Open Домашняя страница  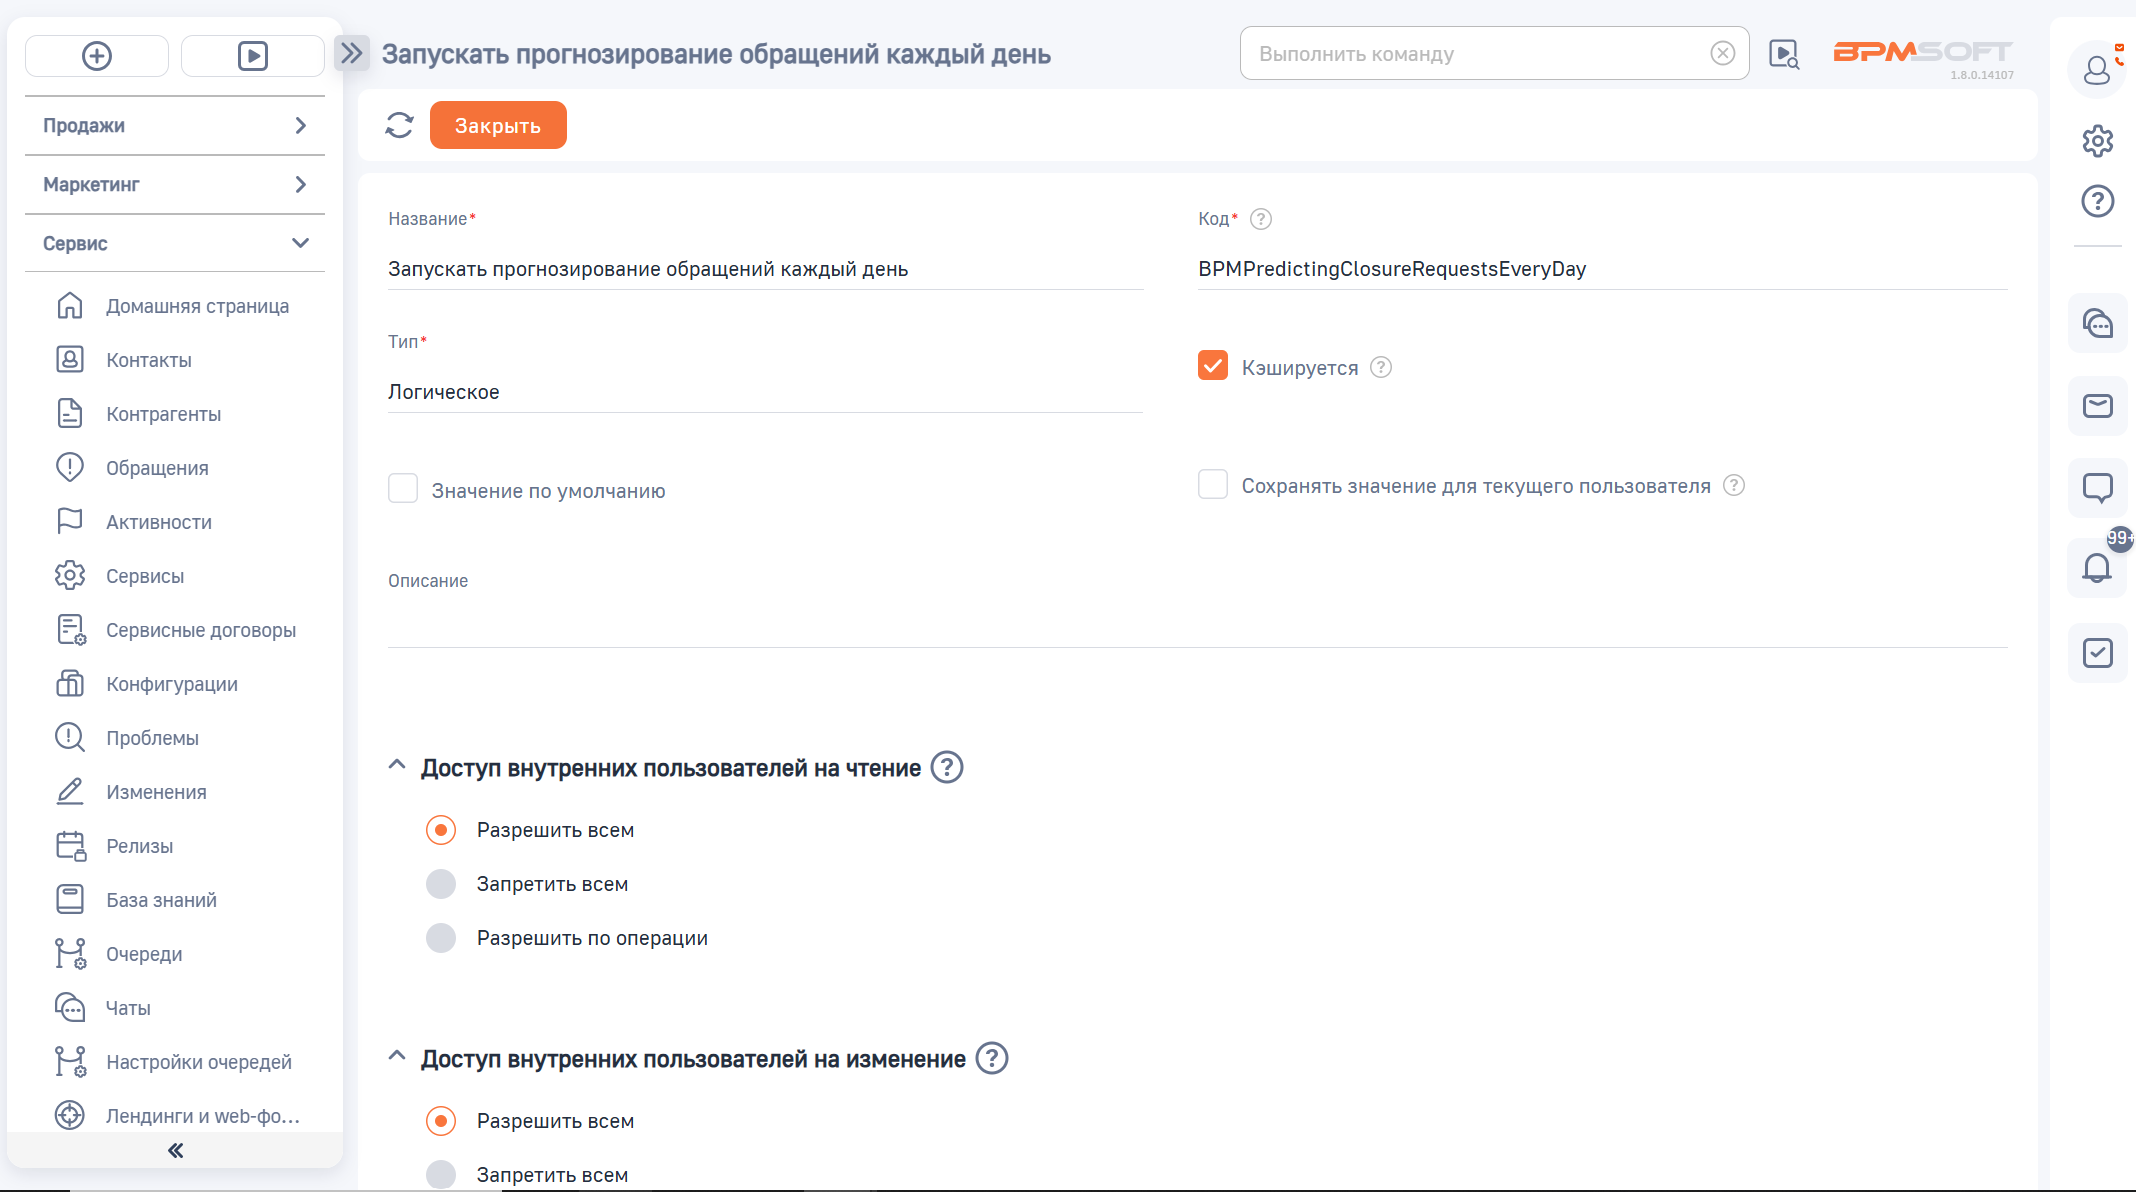(x=196, y=306)
